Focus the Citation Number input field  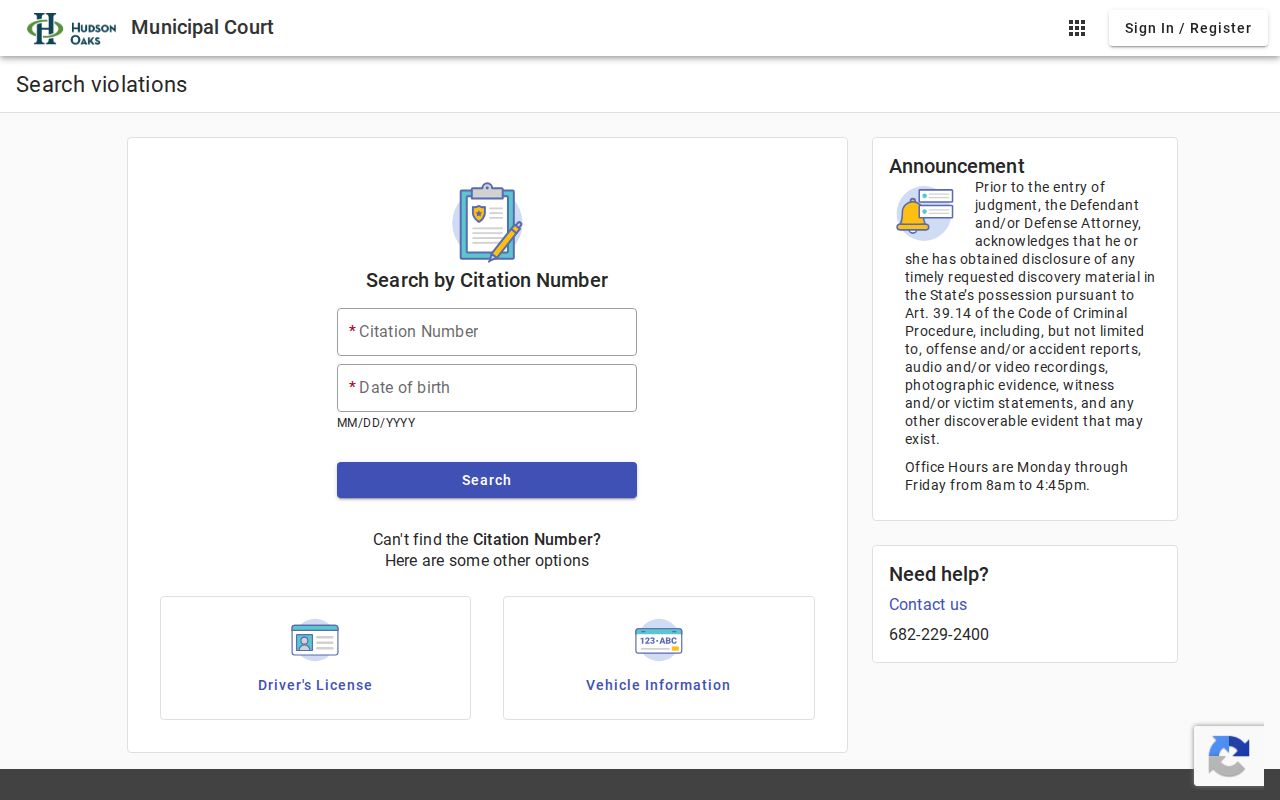point(487,332)
